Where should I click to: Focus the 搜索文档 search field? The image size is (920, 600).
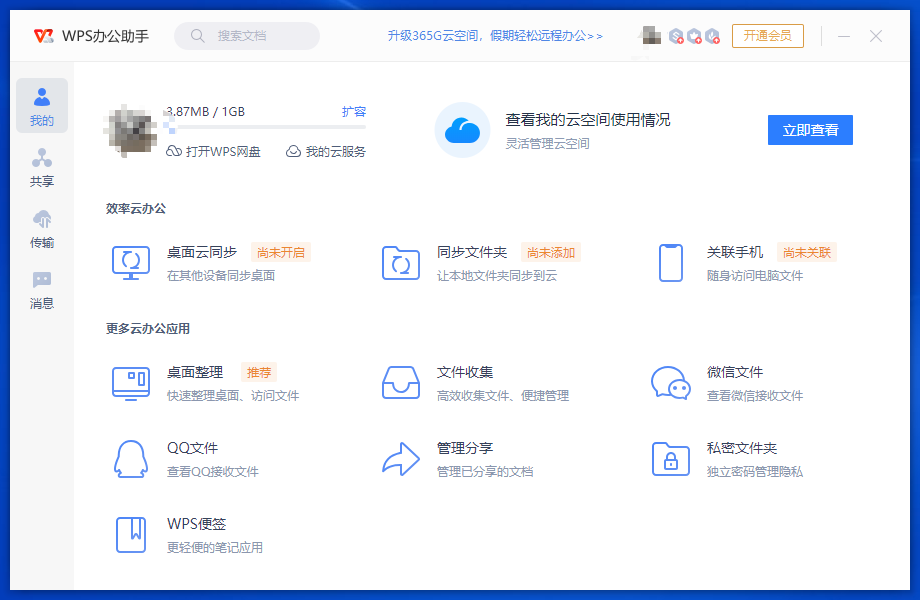click(x=247, y=36)
